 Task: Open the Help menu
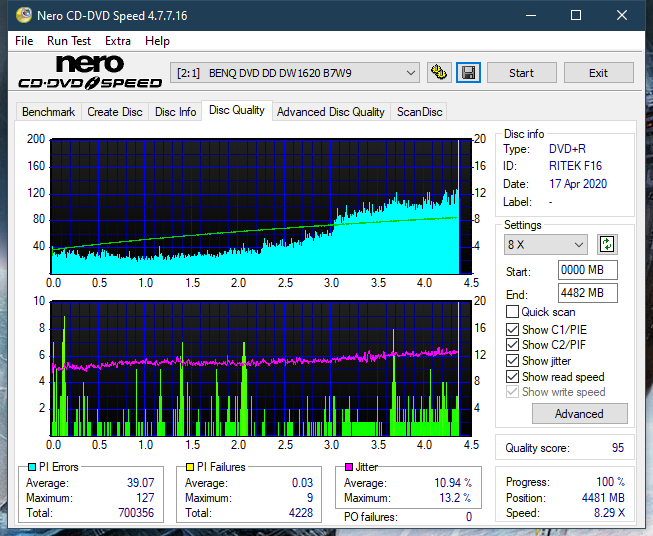(x=157, y=41)
